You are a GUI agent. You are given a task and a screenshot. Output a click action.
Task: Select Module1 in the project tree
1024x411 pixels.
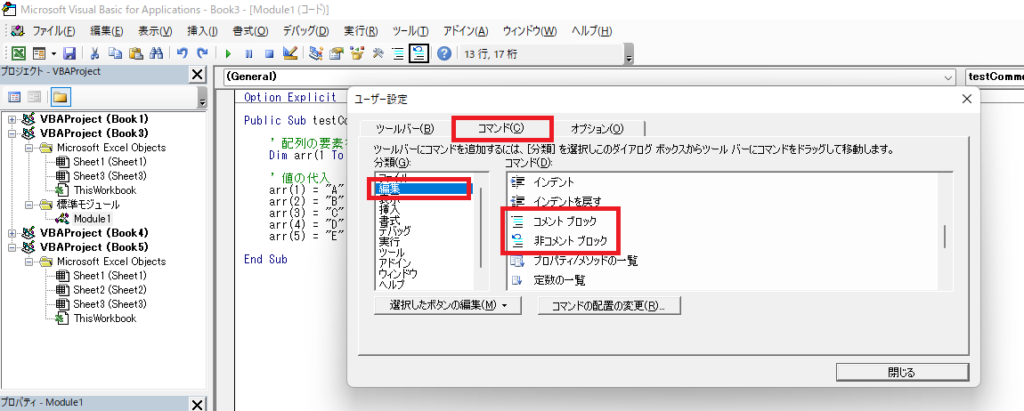click(x=92, y=218)
